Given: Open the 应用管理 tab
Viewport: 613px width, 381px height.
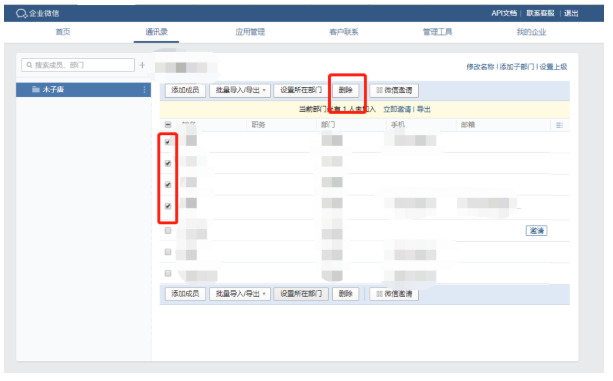Looking at the screenshot, I should (x=250, y=32).
